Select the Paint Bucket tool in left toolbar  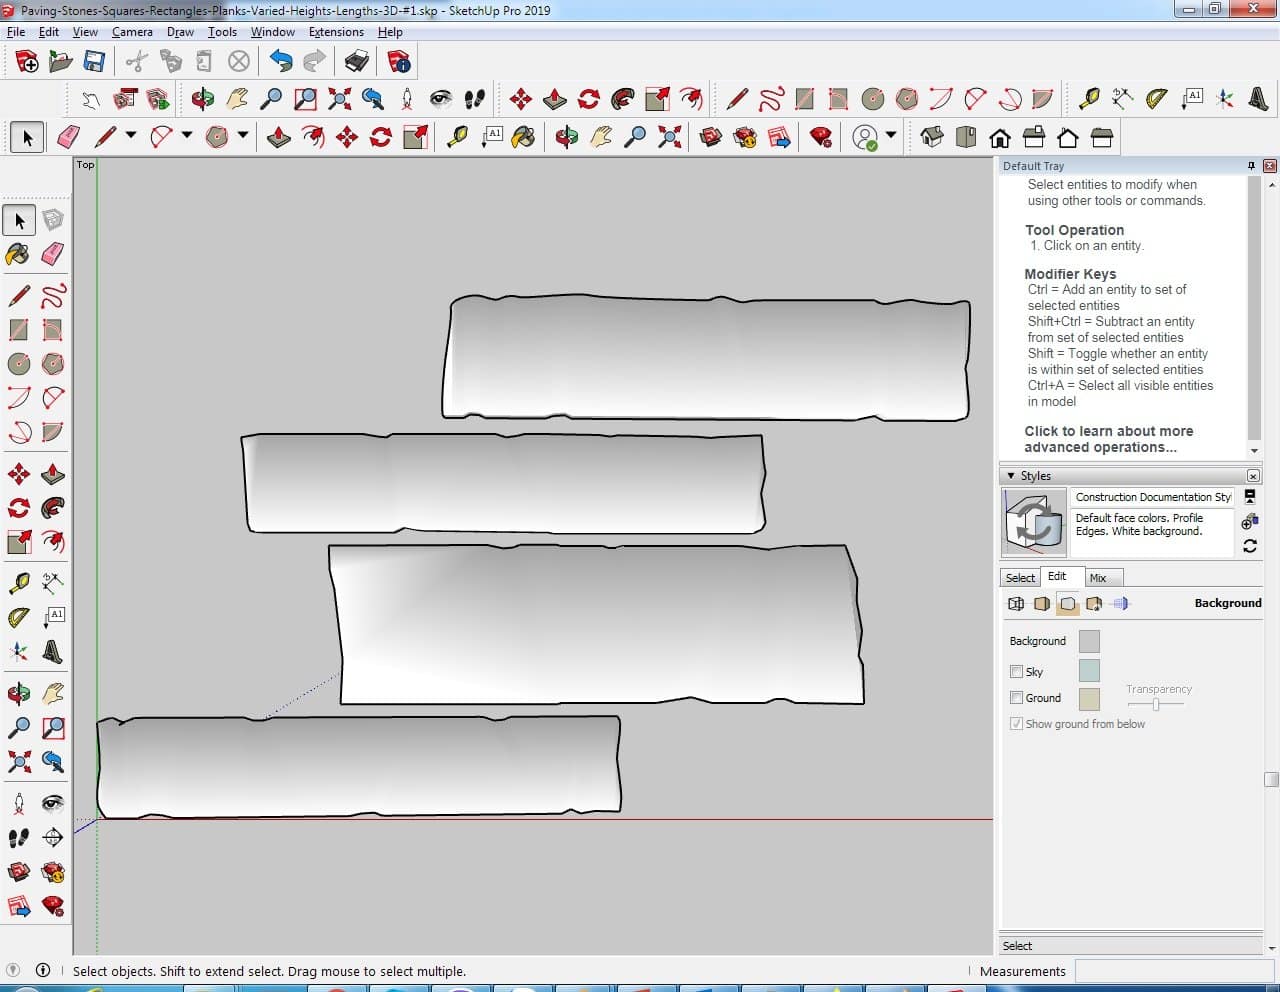tap(18, 254)
